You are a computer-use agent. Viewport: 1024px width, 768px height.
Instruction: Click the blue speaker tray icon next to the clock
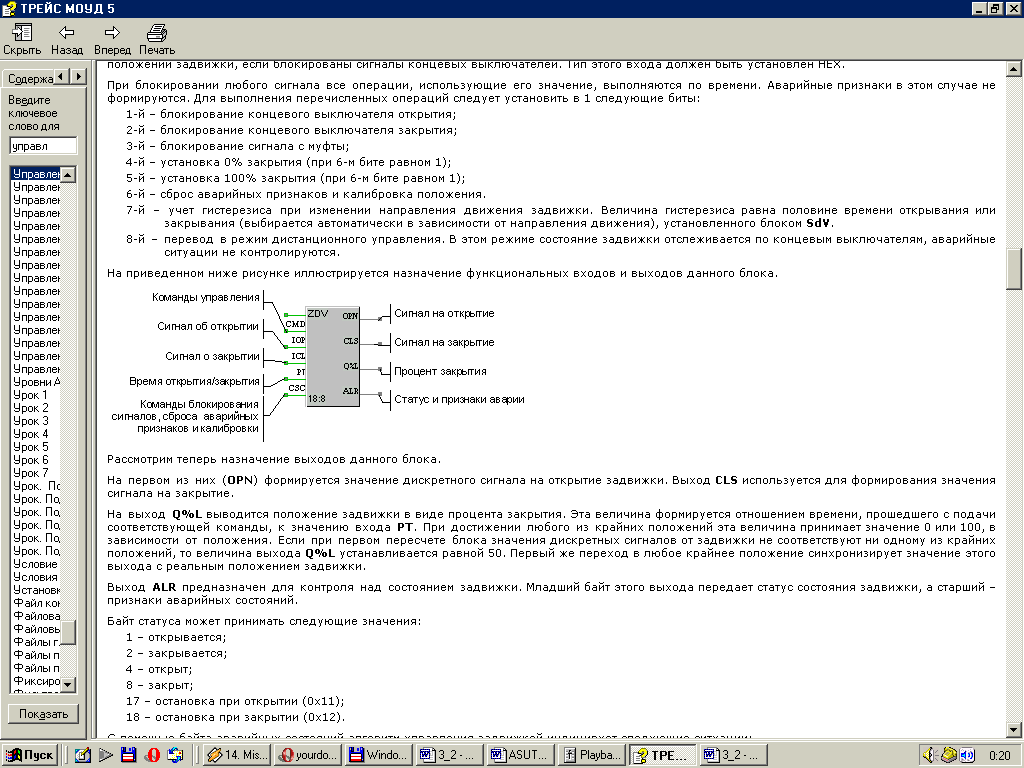pyautogui.click(x=967, y=756)
